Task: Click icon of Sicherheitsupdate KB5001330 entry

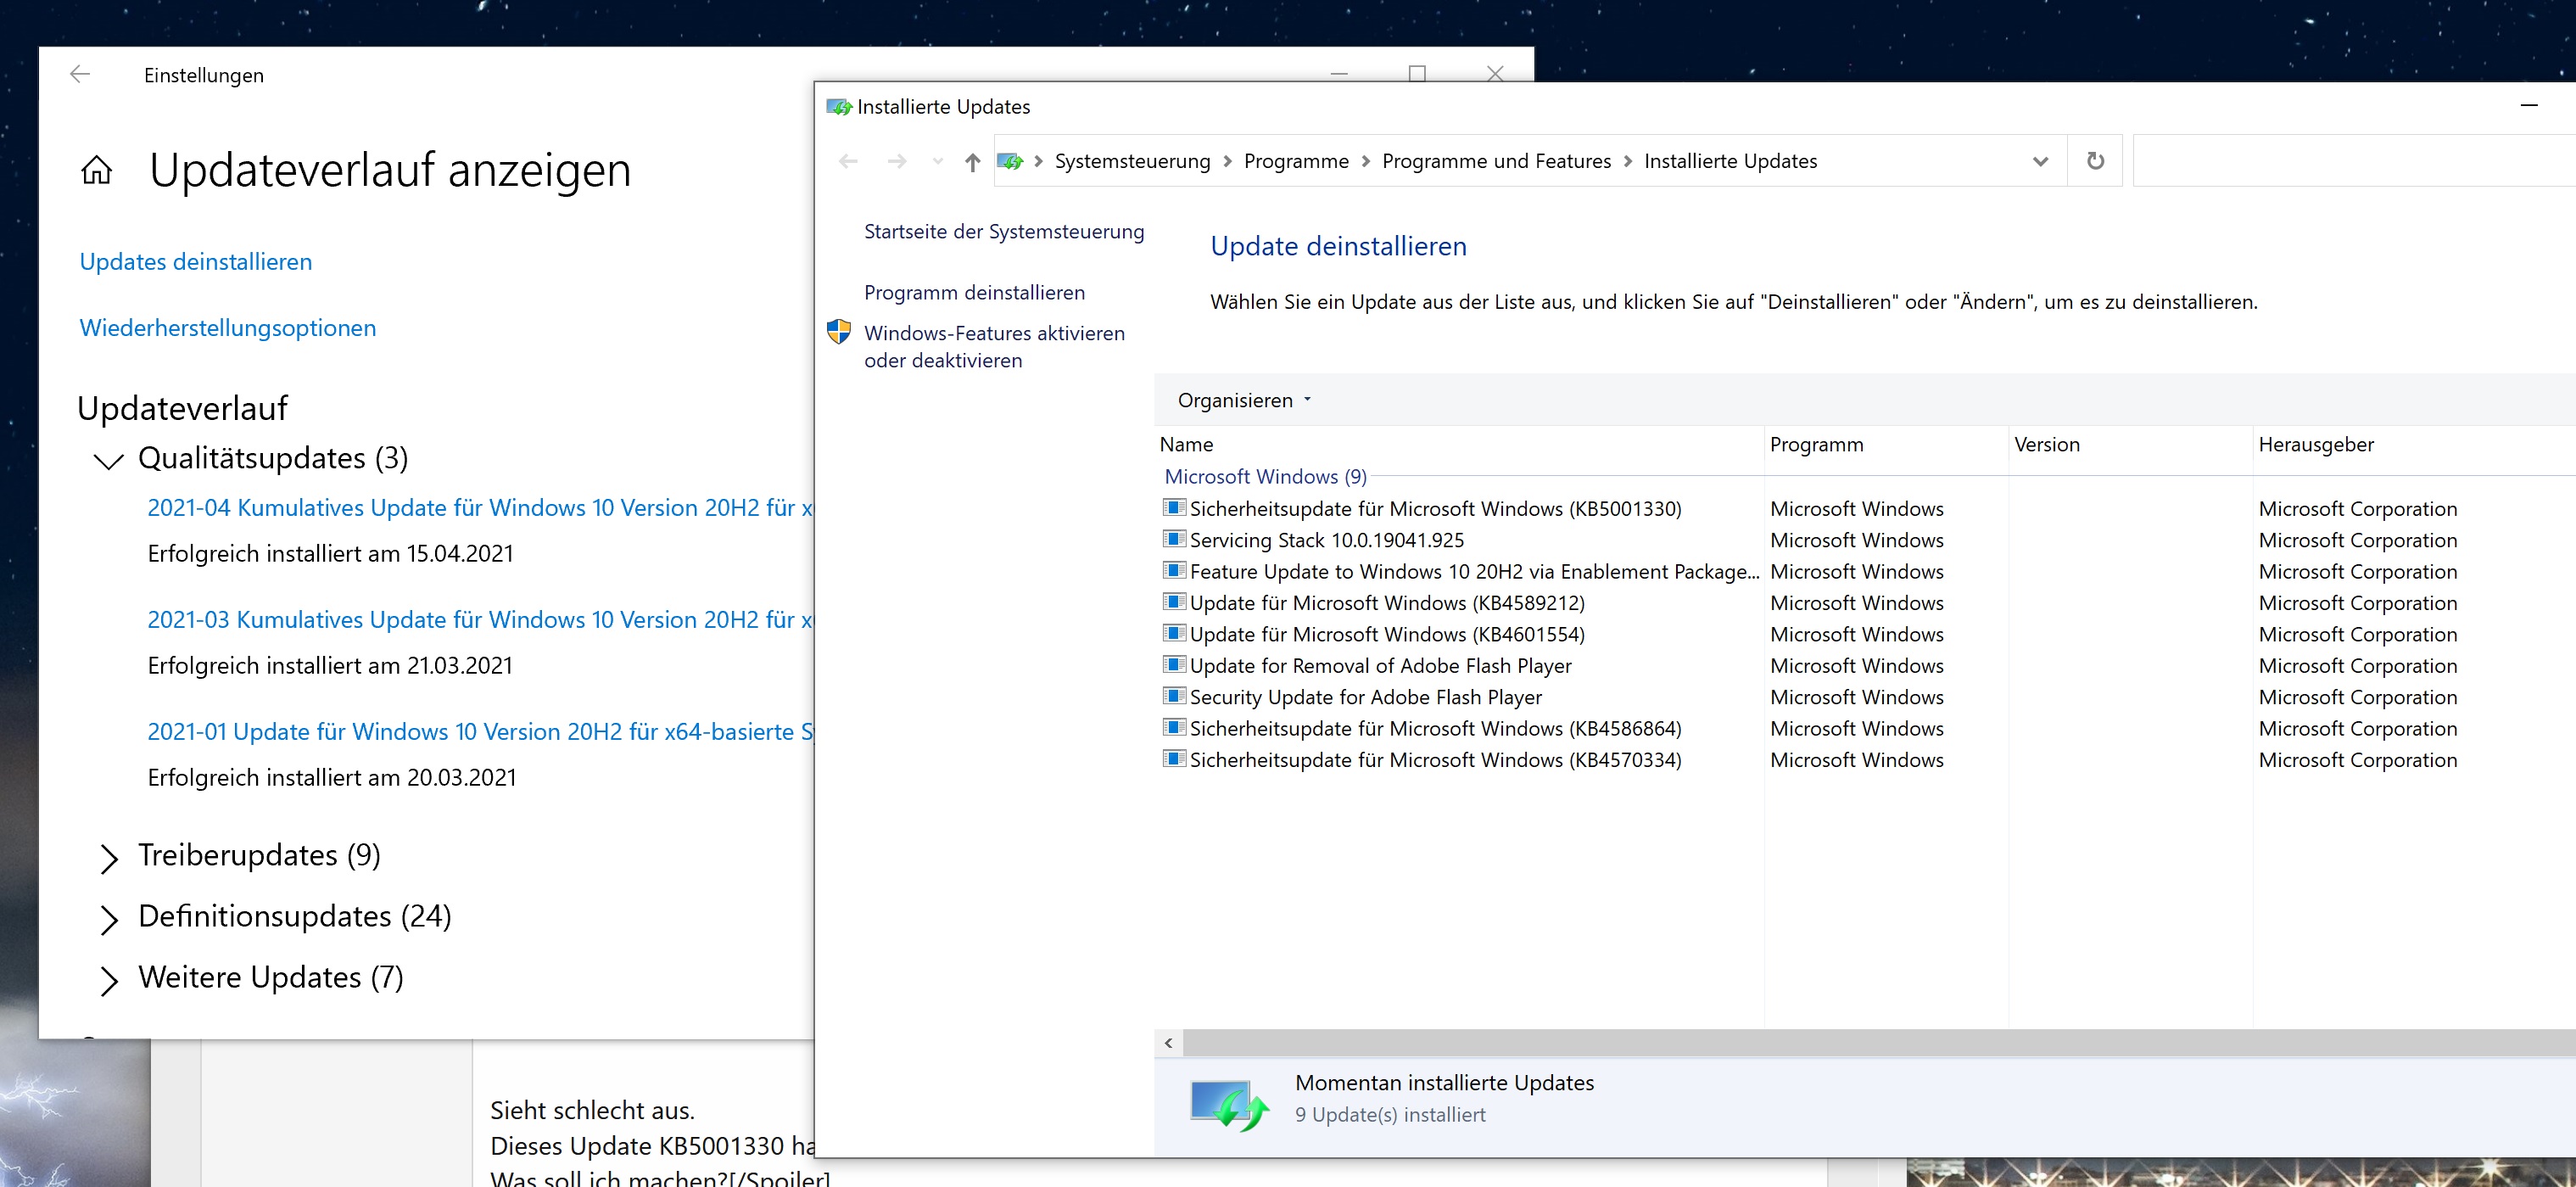Action: (1174, 508)
